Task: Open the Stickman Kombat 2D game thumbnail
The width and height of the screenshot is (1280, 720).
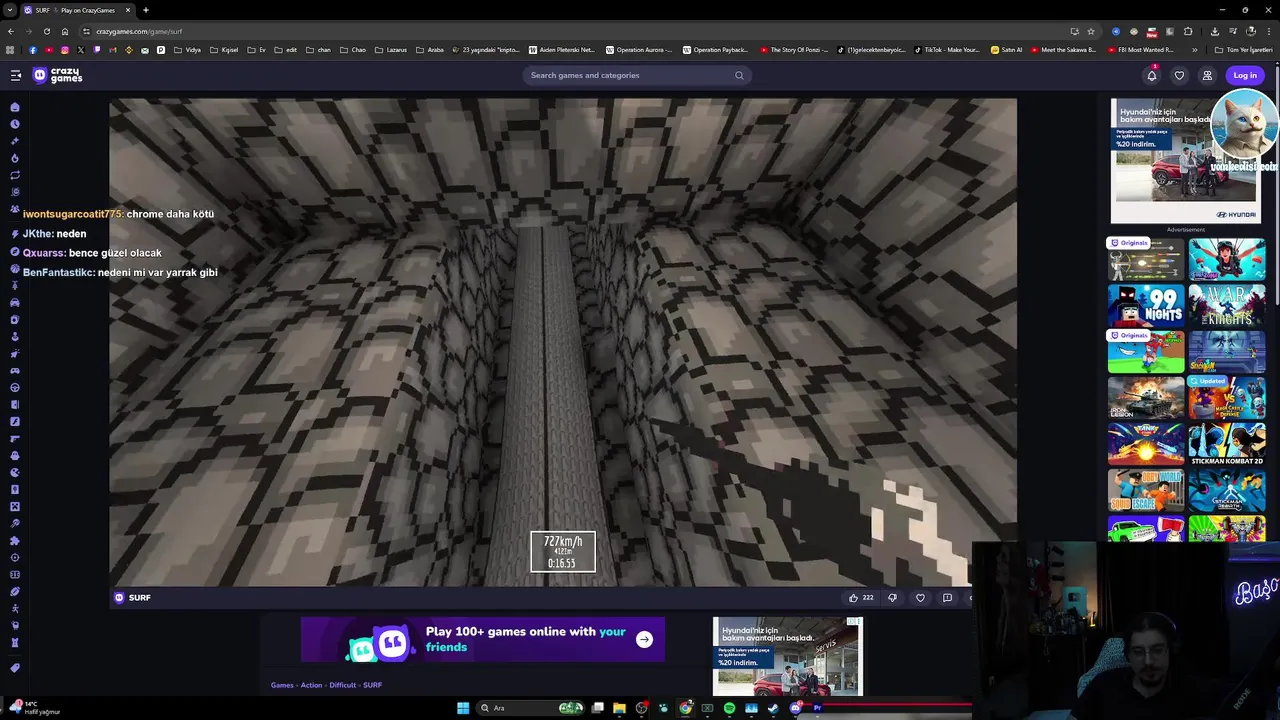Action: (1227, 443)
